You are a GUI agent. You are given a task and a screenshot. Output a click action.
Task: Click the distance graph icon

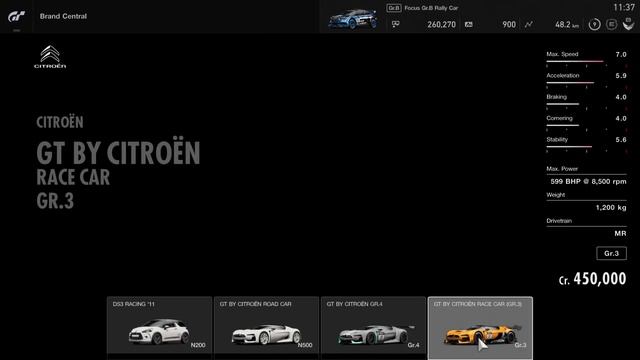[529, 24]
